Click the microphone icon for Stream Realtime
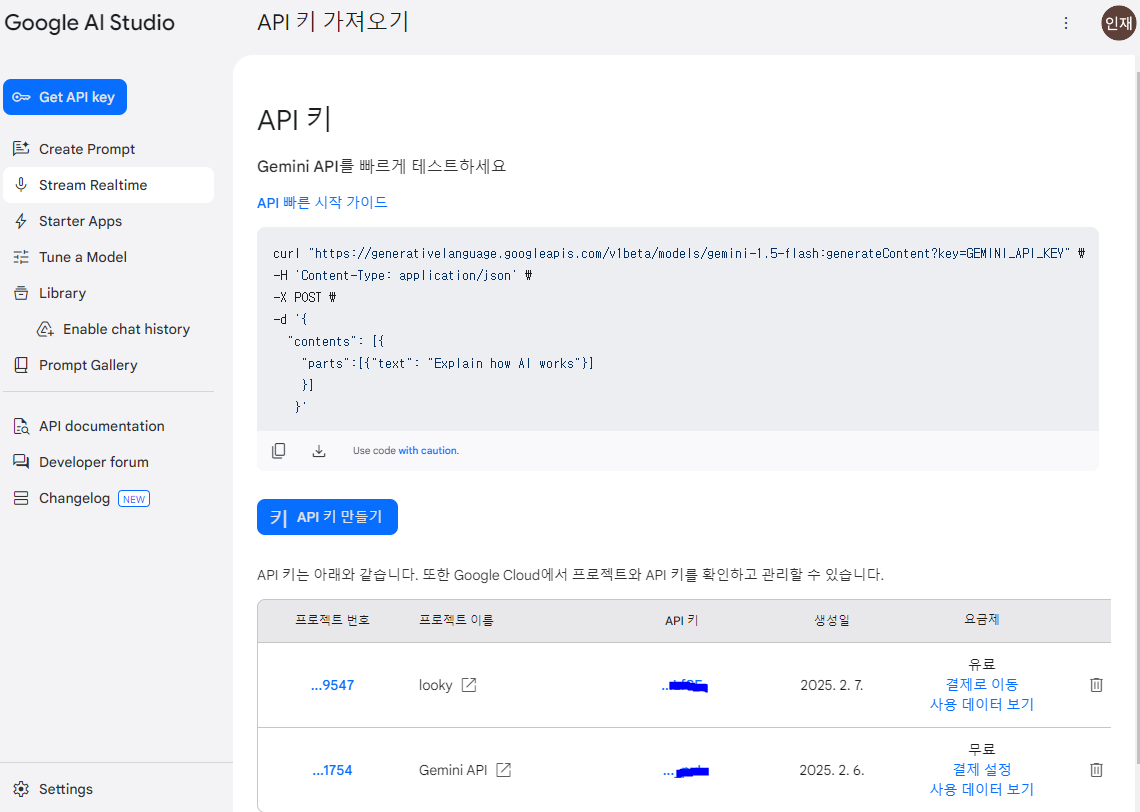Image resolution: width=1140 pixels, height=812 pixels. pyautogui.click(x=21, y=185)
